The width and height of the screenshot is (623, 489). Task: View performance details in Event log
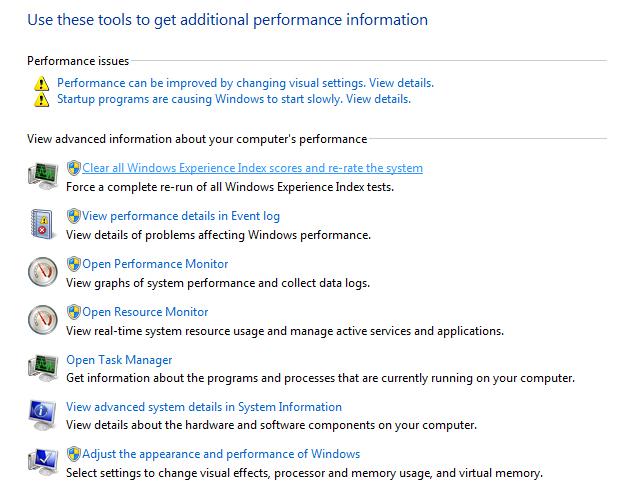[x=180, y=216]
